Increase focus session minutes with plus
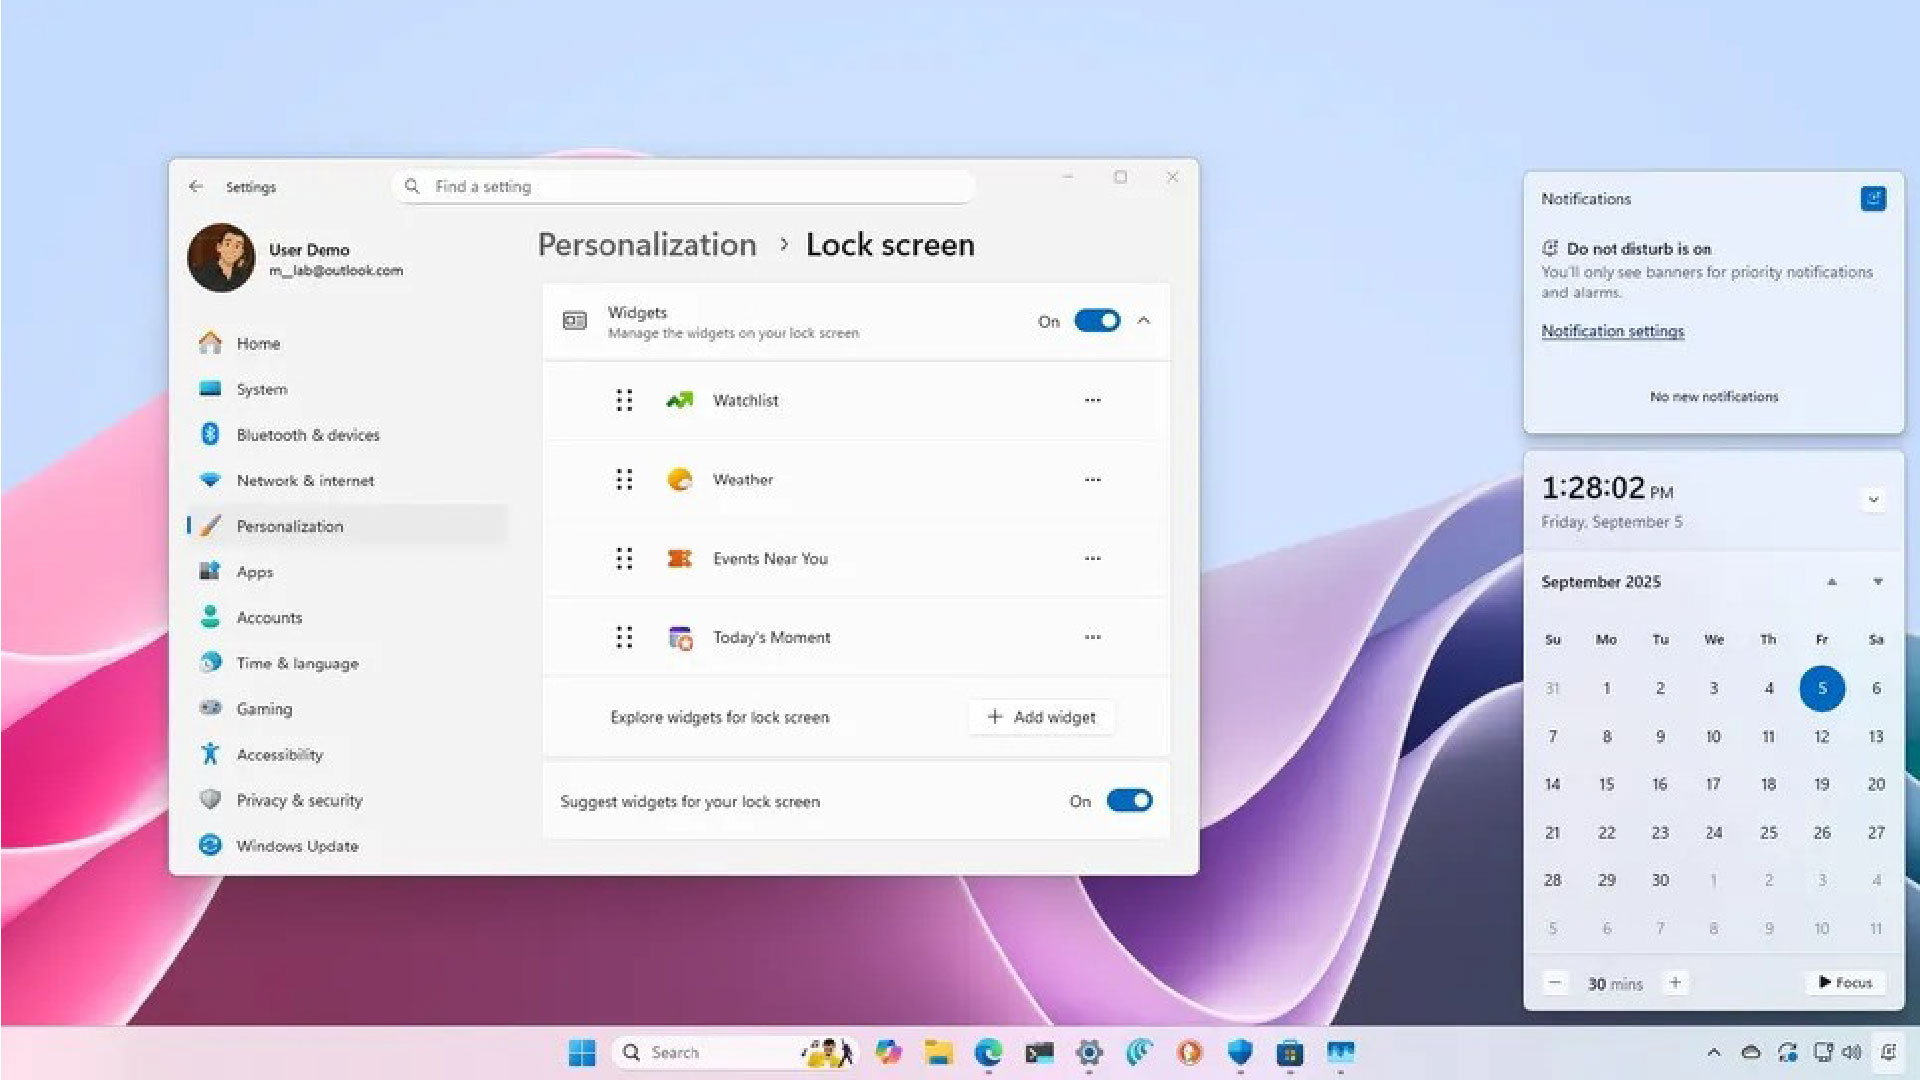The height and width of the screenshot is (1080, 1920). pos(1675,983)
